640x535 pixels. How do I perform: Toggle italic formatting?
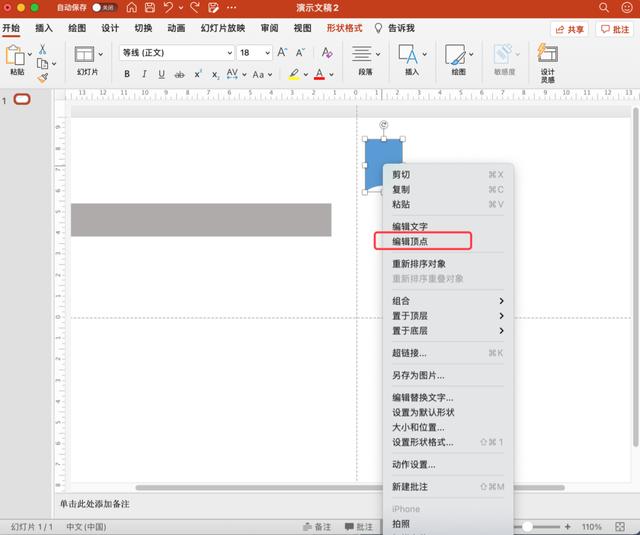[144, 74]
